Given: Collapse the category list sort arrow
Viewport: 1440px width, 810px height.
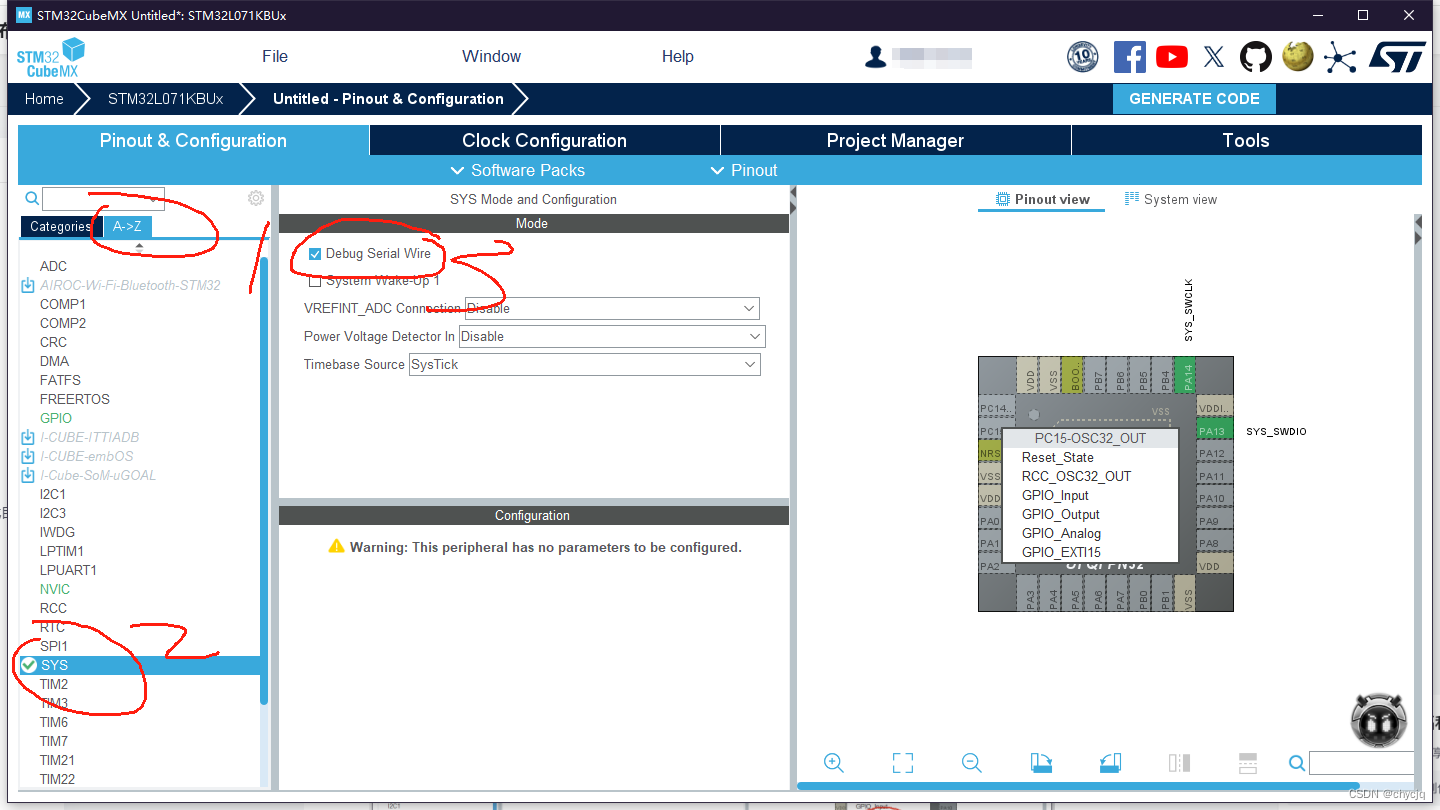Looking at the screenshot, I should click(x=139, y=247).
